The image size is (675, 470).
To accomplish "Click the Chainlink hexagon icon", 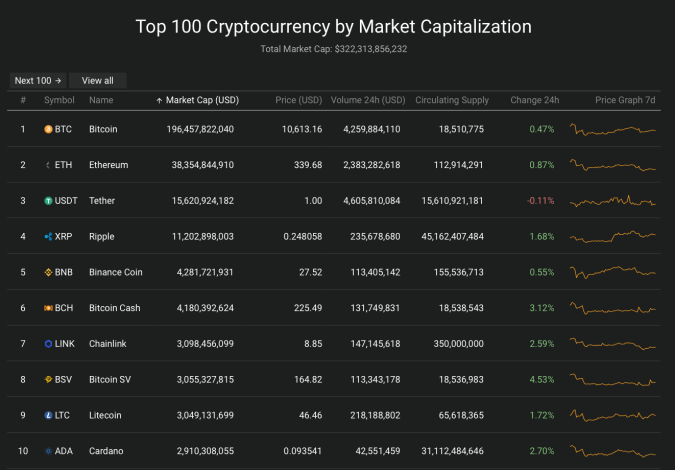I will pos(48,343).
